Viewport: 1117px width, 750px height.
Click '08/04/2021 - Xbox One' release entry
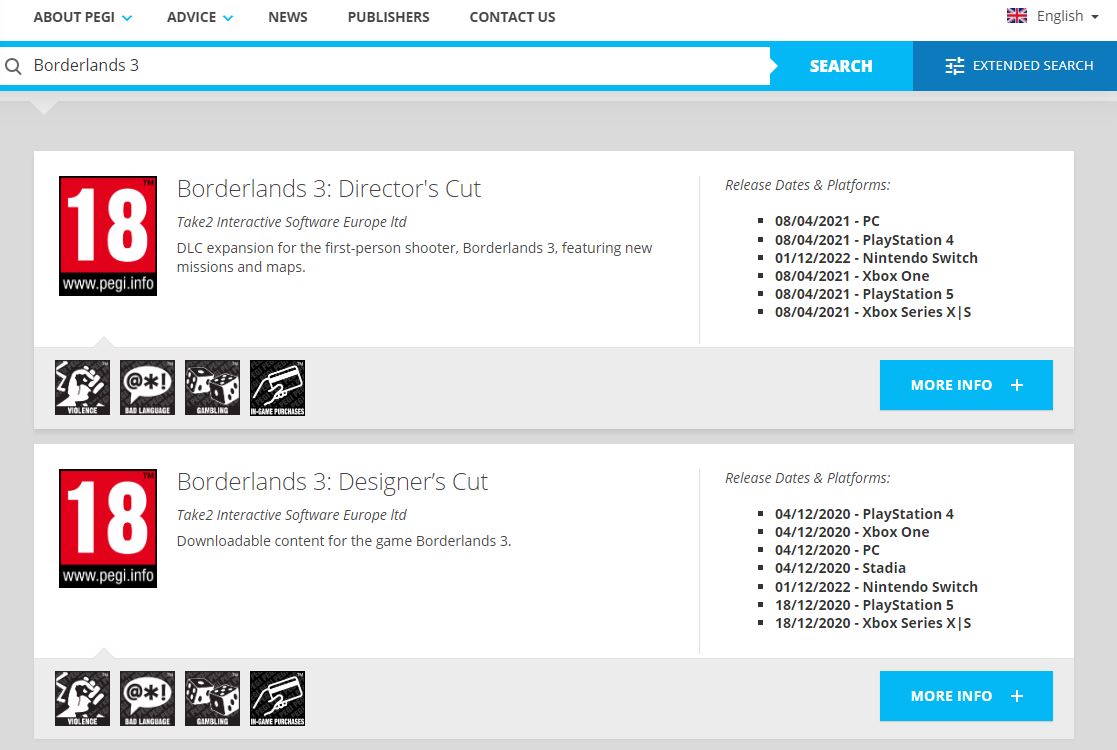point(852,276)
